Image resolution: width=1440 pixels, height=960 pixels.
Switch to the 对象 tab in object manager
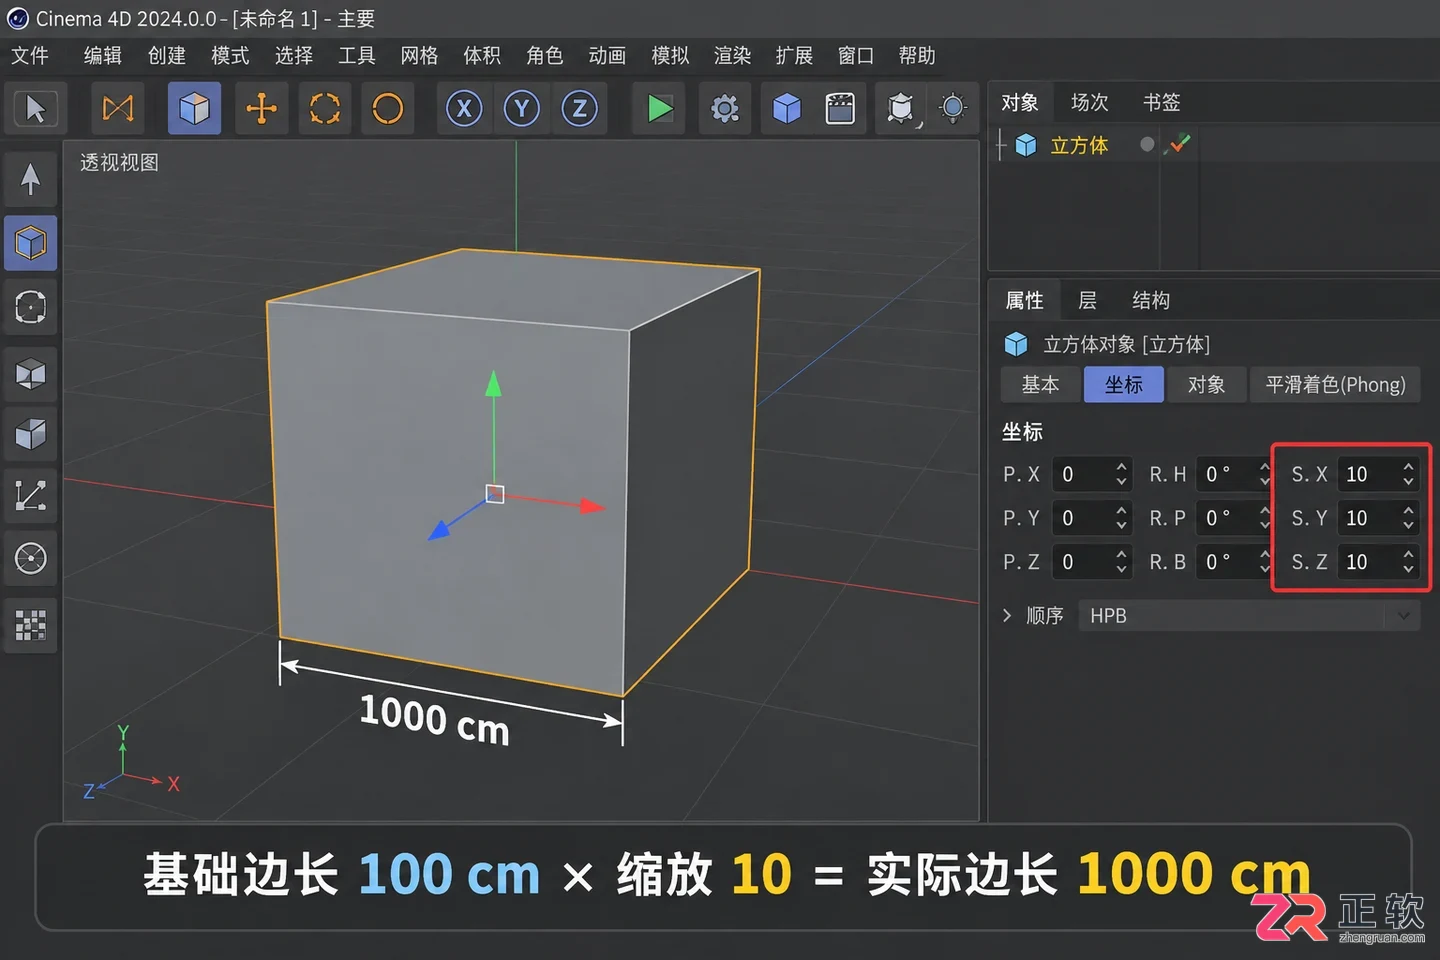[x=1020, y=103]
